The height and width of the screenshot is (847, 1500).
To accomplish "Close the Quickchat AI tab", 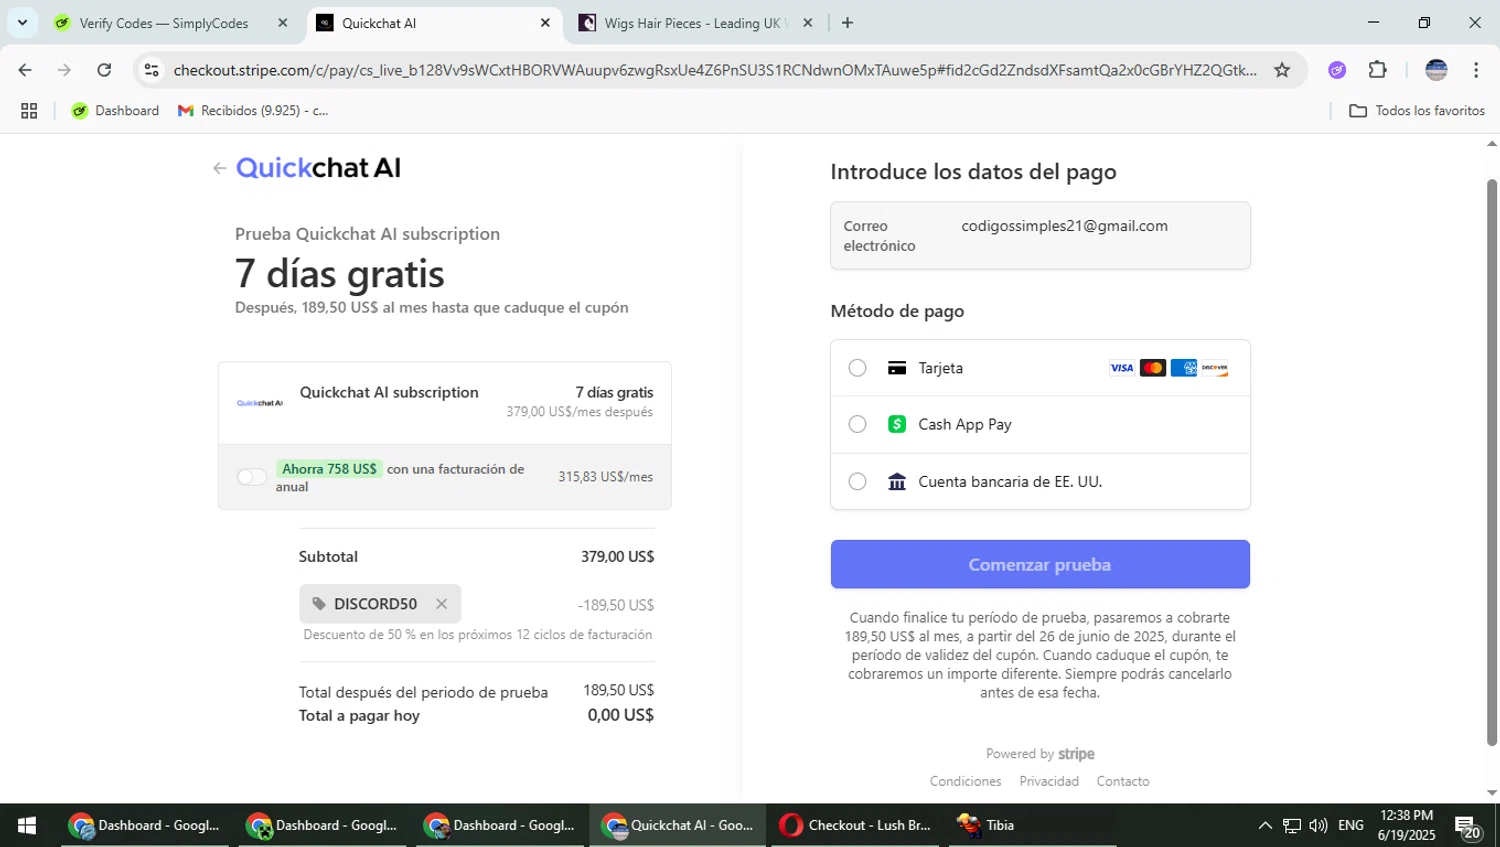I will click(545, 23).
